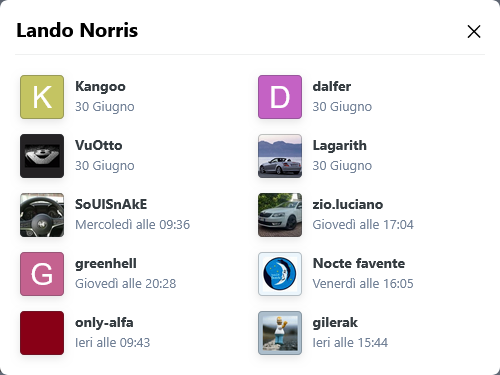Image resolution: width=500 pixels, height=375 pixels.
Task: Click Kangoo's letter K avatar
Action: (x=42, y=97)
